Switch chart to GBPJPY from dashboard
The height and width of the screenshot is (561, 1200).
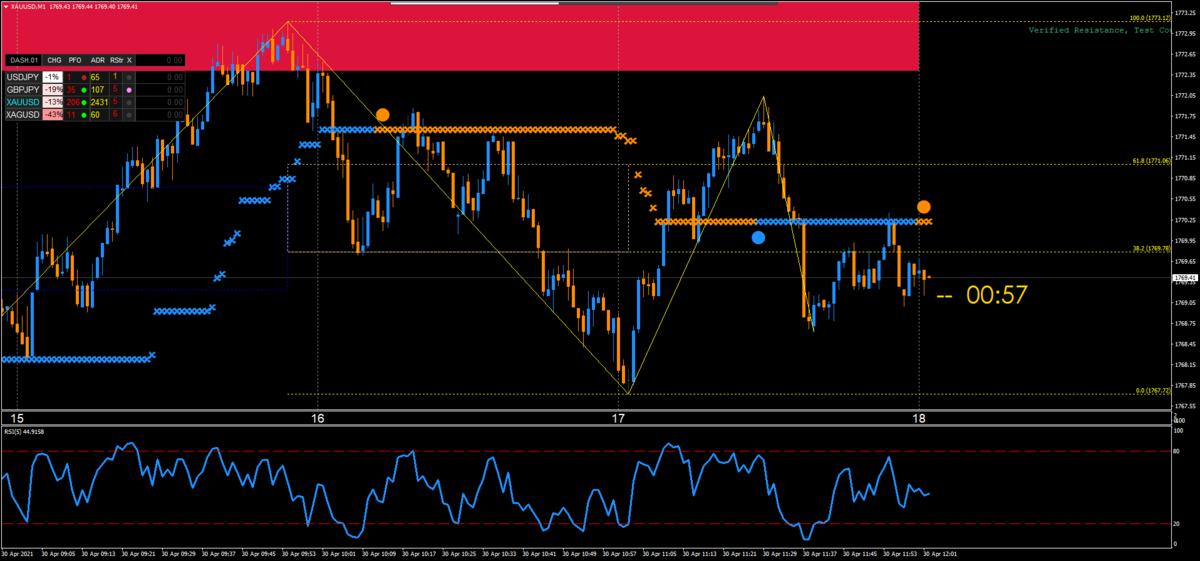(x=23, y=90)
